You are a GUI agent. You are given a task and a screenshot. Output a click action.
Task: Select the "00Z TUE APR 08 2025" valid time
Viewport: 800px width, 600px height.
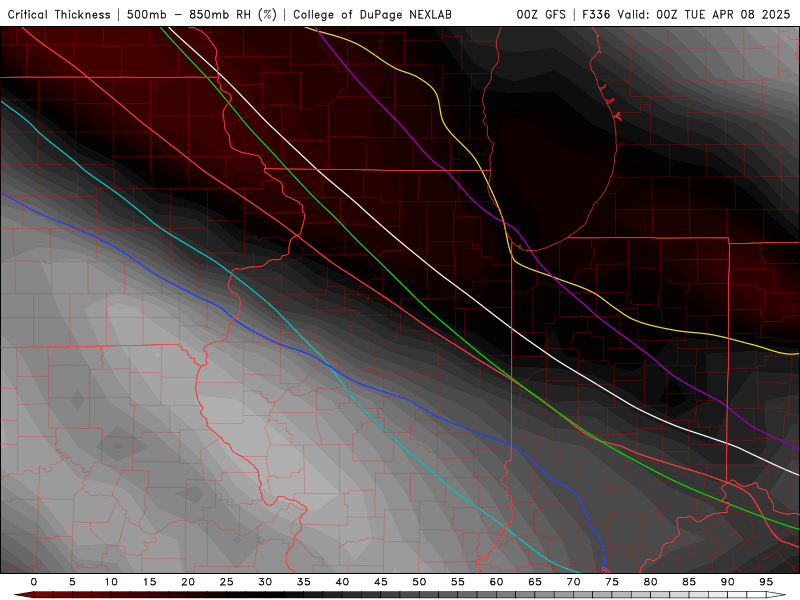click(x=723, y=15)
